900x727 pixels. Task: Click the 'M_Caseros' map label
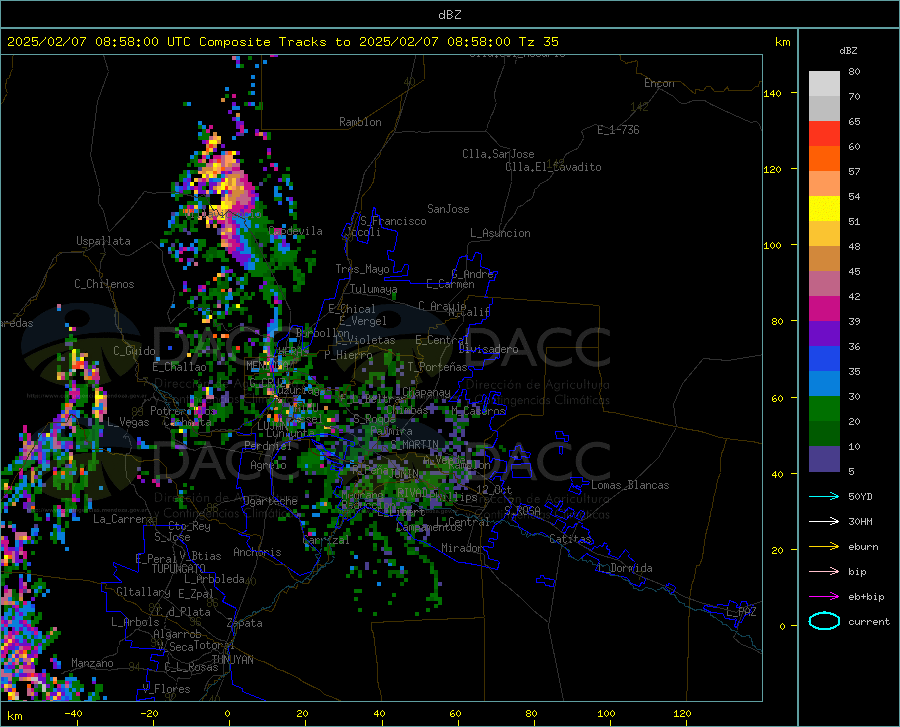click(x=478, y=410)
